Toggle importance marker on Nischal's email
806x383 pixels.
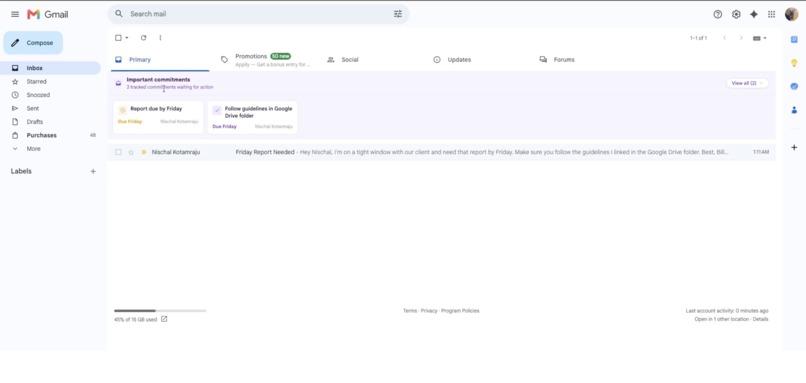click(x=143, y=152)
